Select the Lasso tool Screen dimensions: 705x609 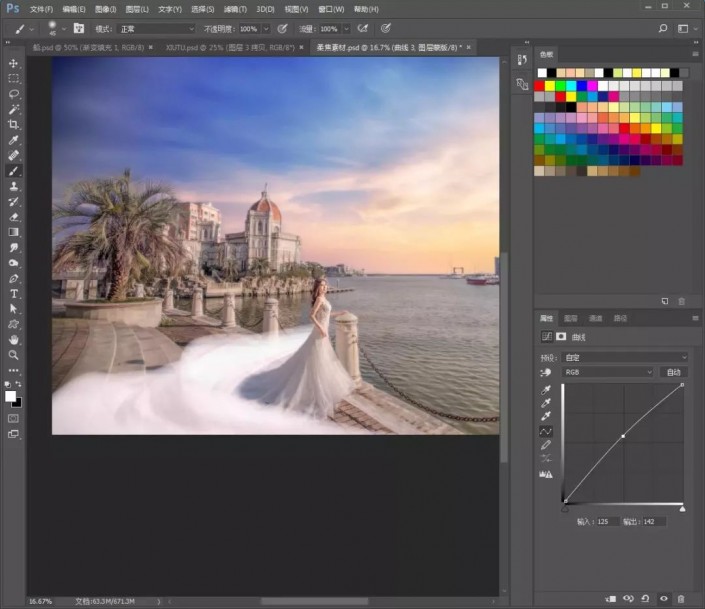[13, 94]
